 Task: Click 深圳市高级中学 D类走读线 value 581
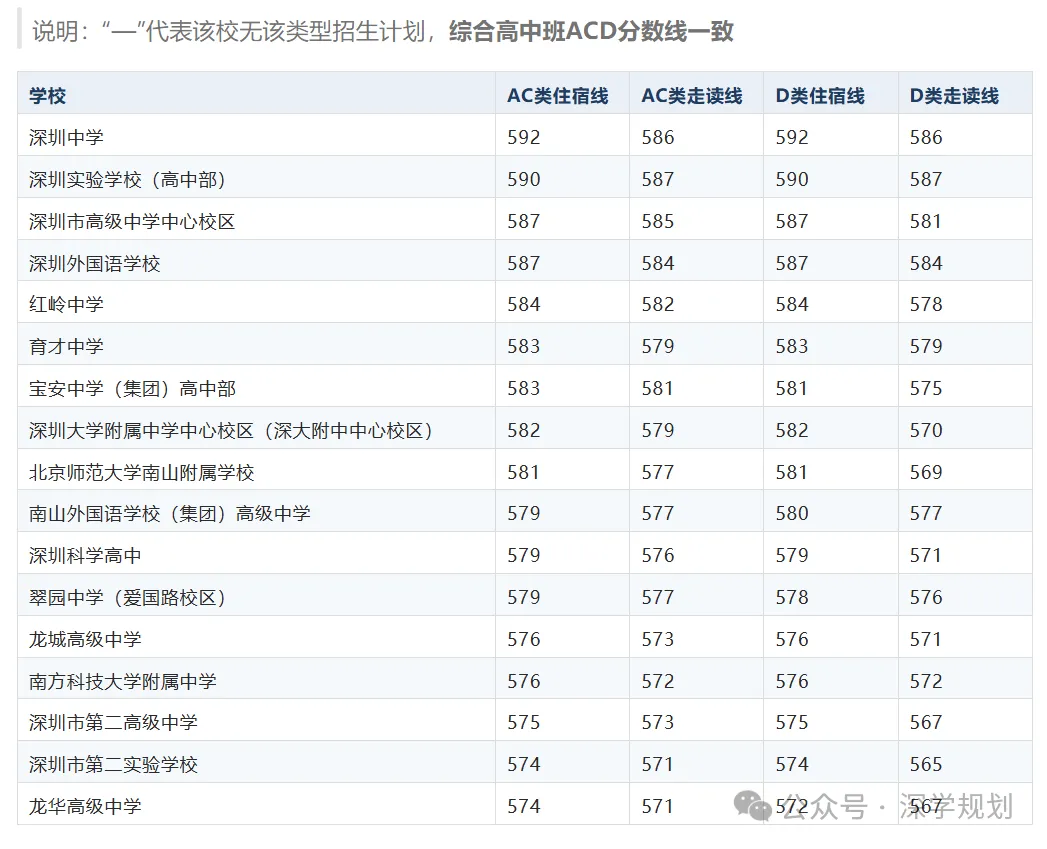point(926,222)
